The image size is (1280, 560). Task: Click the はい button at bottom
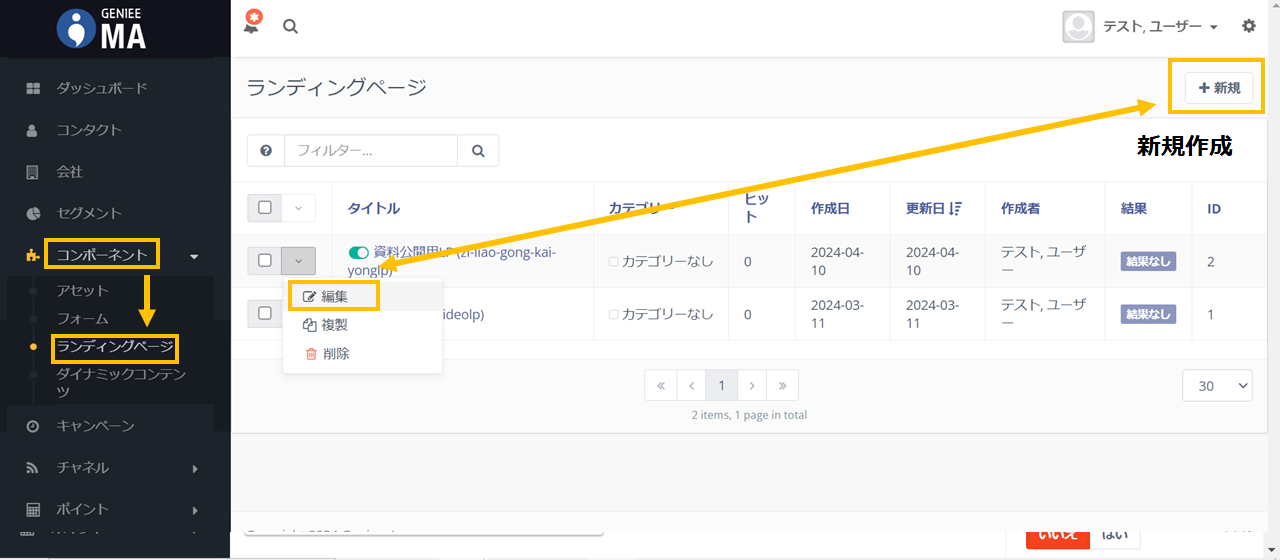click(x=1115, y=536)
